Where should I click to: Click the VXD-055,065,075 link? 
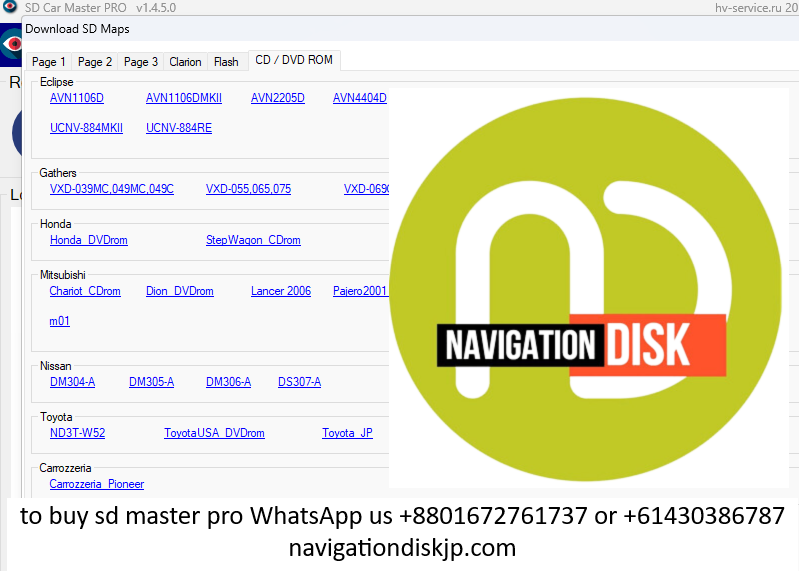click(249, 189)
